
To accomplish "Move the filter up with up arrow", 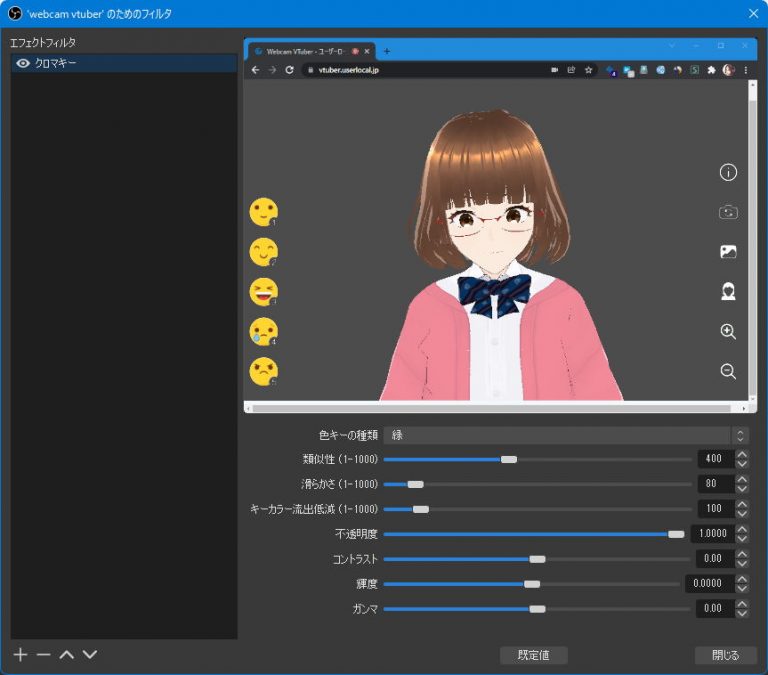I will point(67,654).
